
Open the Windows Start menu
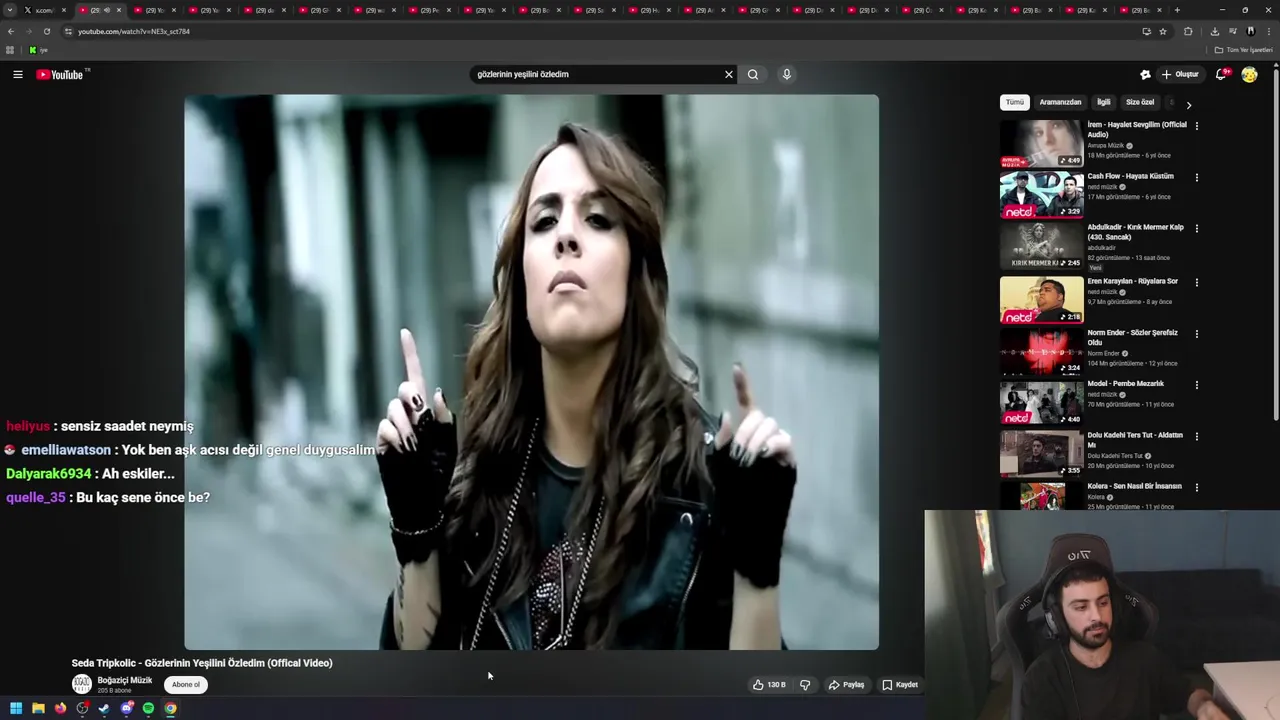[x=16, y=708]
